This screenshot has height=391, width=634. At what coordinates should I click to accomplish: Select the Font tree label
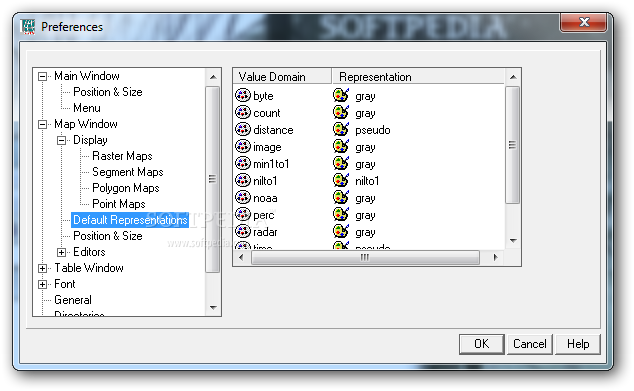[x=65, y=284]
